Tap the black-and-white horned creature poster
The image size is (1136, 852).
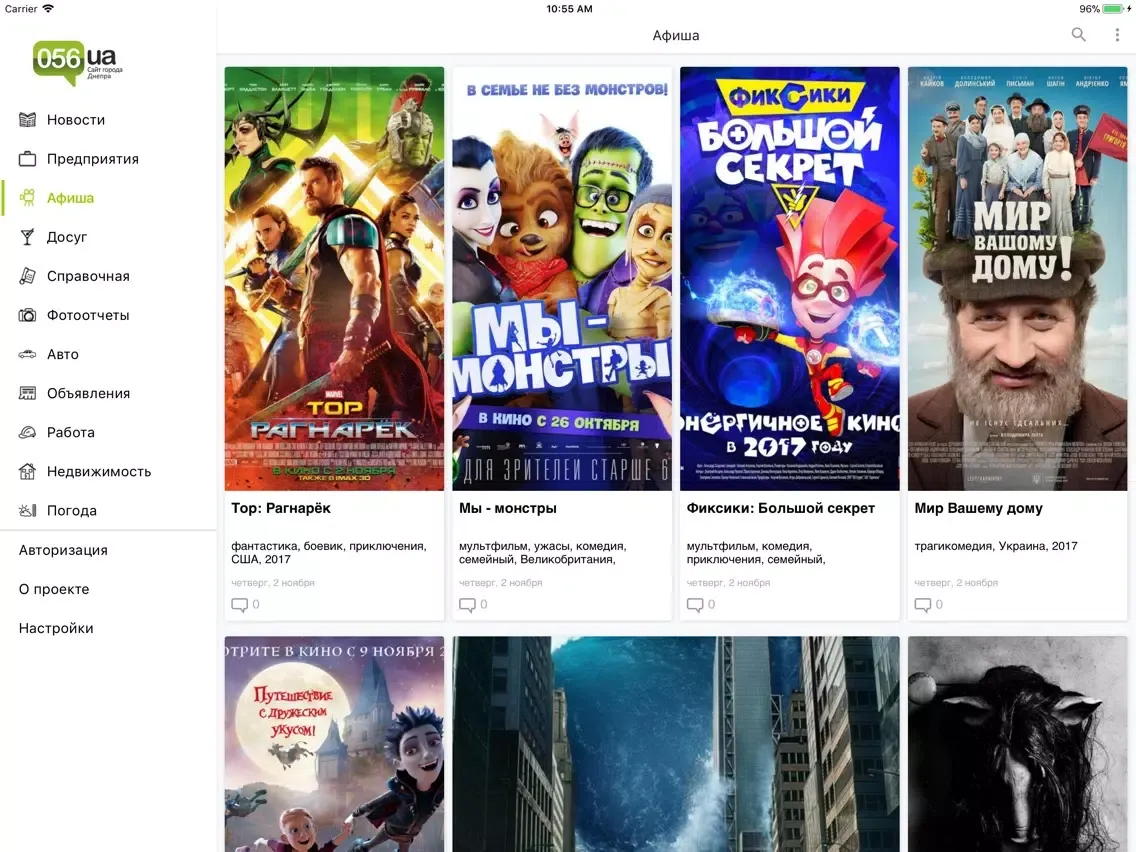(1017, 744)
